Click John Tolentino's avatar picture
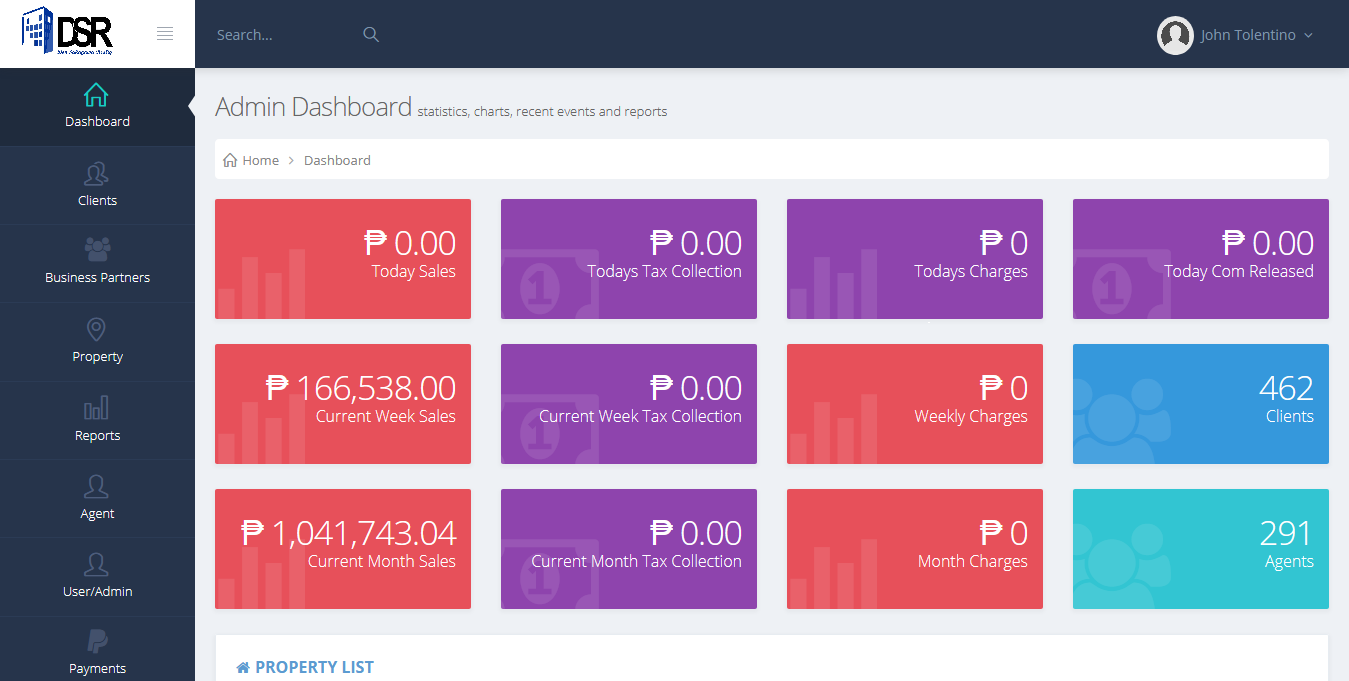This screenshot has height=681, width=1349. 1175,35
